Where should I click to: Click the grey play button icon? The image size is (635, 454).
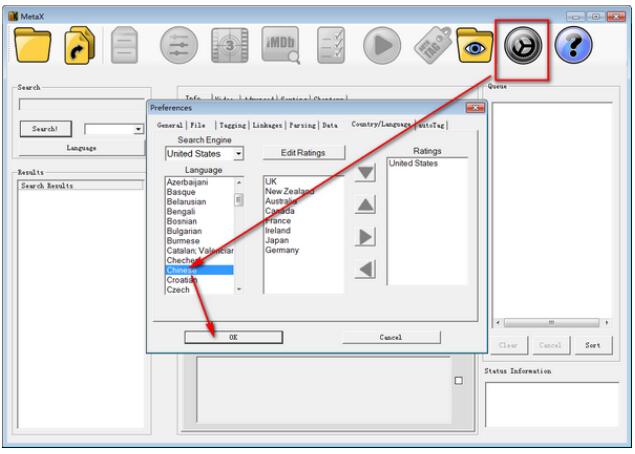[381, 45]
